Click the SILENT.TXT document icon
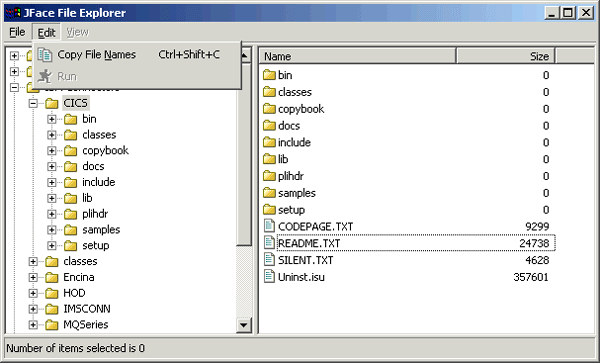The height and width of the screenshot is (363, 600). pos(269,259)
